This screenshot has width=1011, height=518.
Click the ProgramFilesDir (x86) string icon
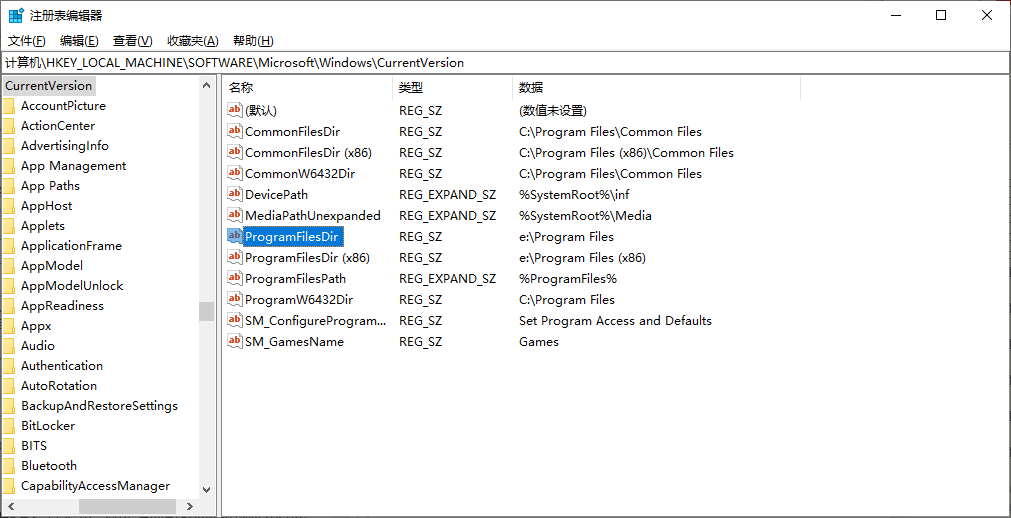(x=235, y=257)
